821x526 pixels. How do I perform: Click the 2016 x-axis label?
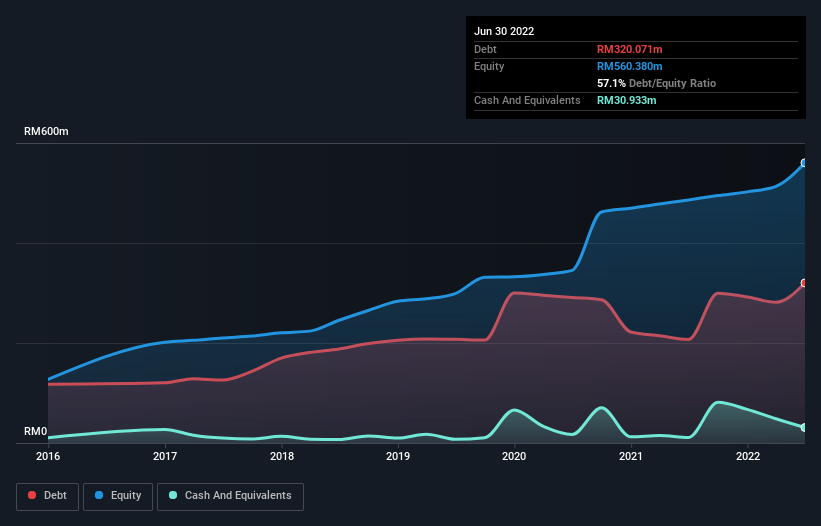48,456
